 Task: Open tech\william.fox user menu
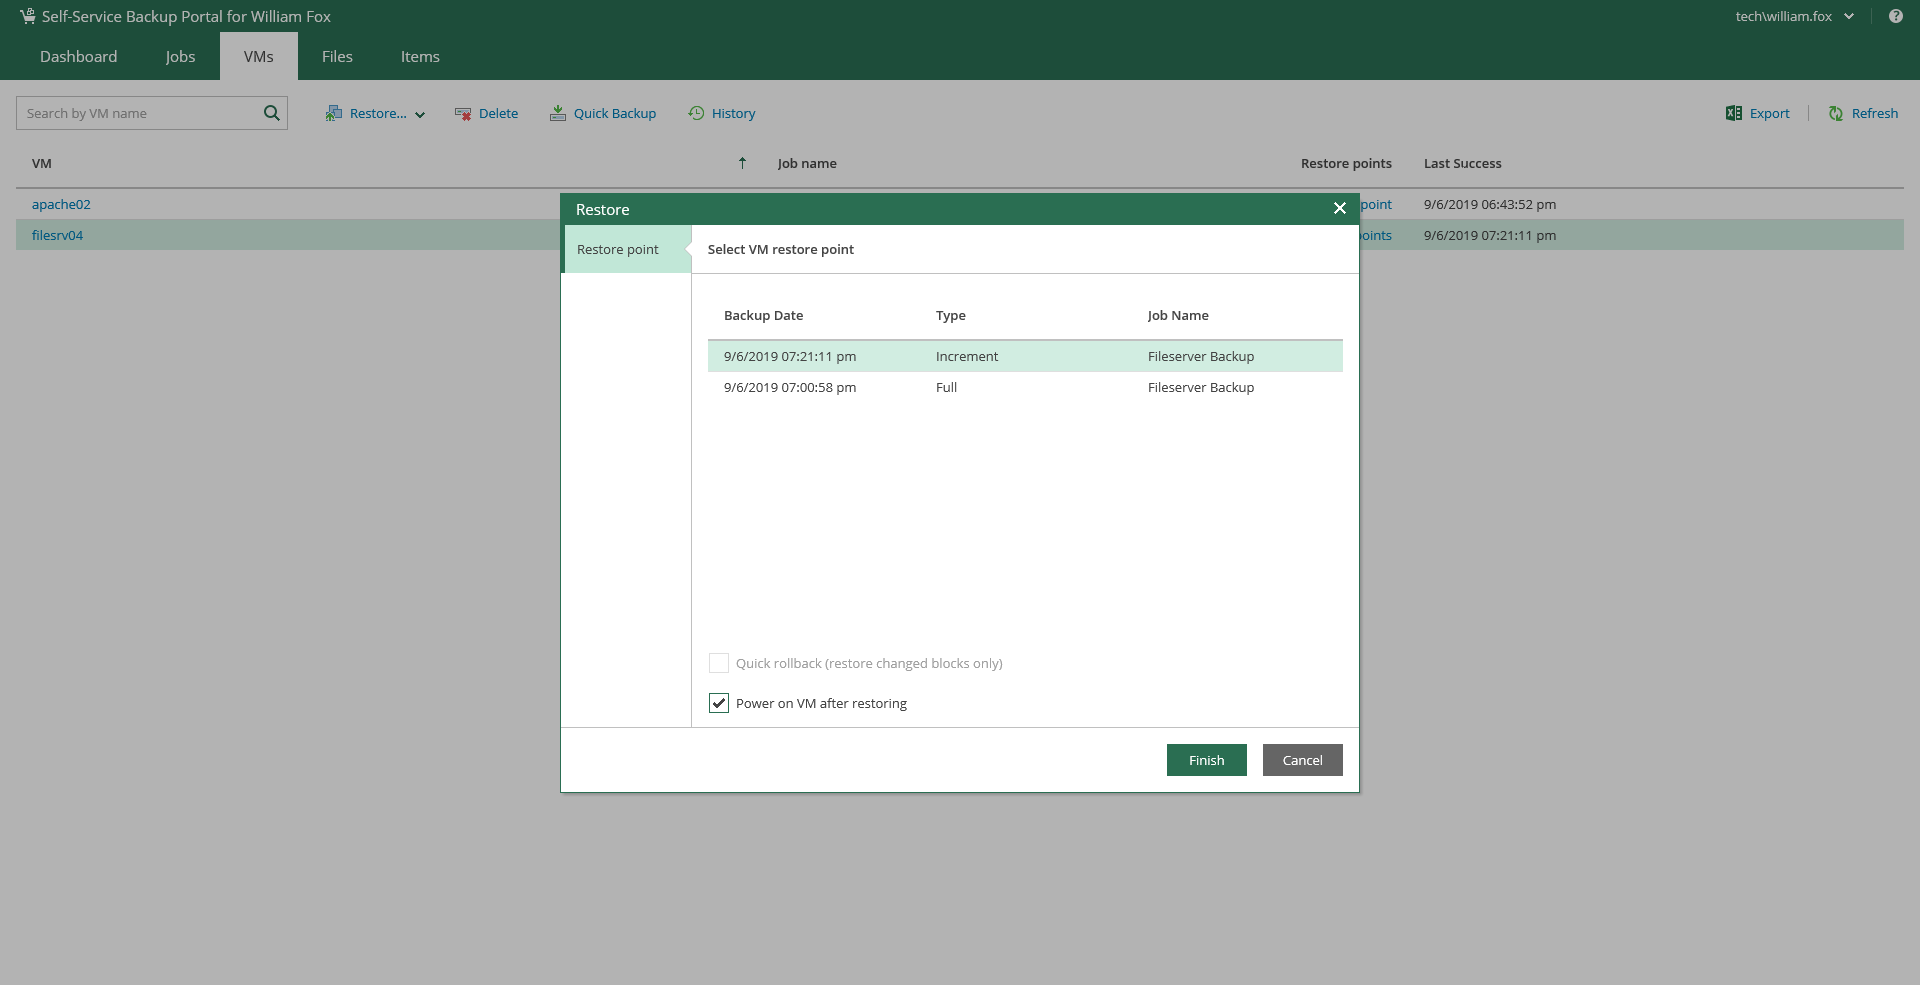(x=1795, y=16)
